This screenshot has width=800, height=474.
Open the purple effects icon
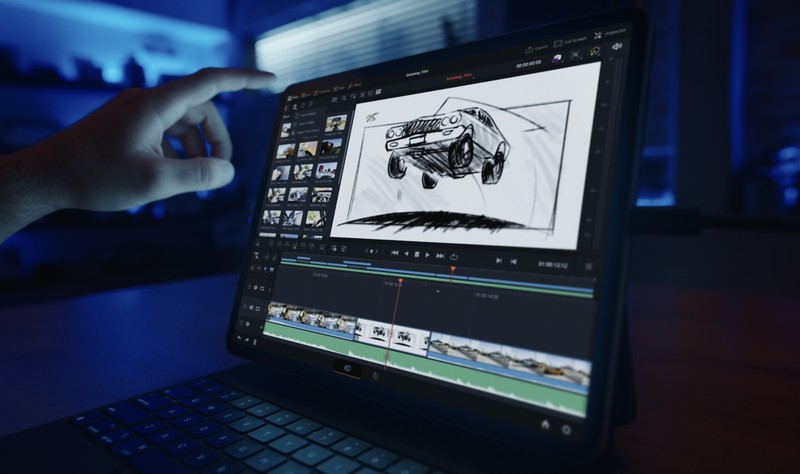(x=557, y=58)
